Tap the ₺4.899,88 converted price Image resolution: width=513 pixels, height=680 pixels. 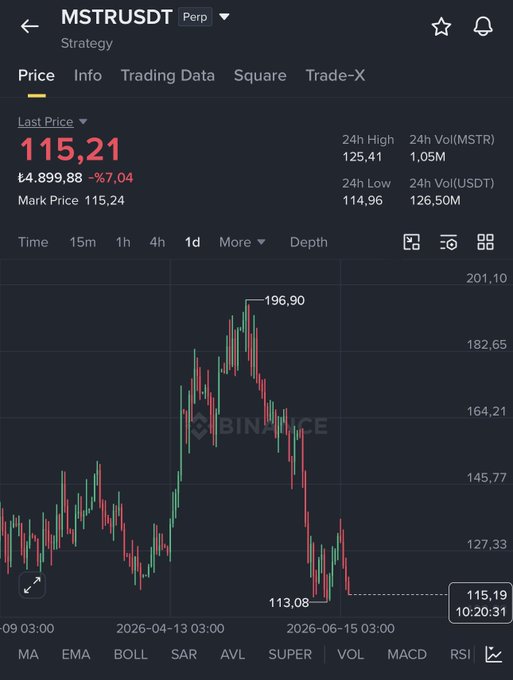(50, 178)
